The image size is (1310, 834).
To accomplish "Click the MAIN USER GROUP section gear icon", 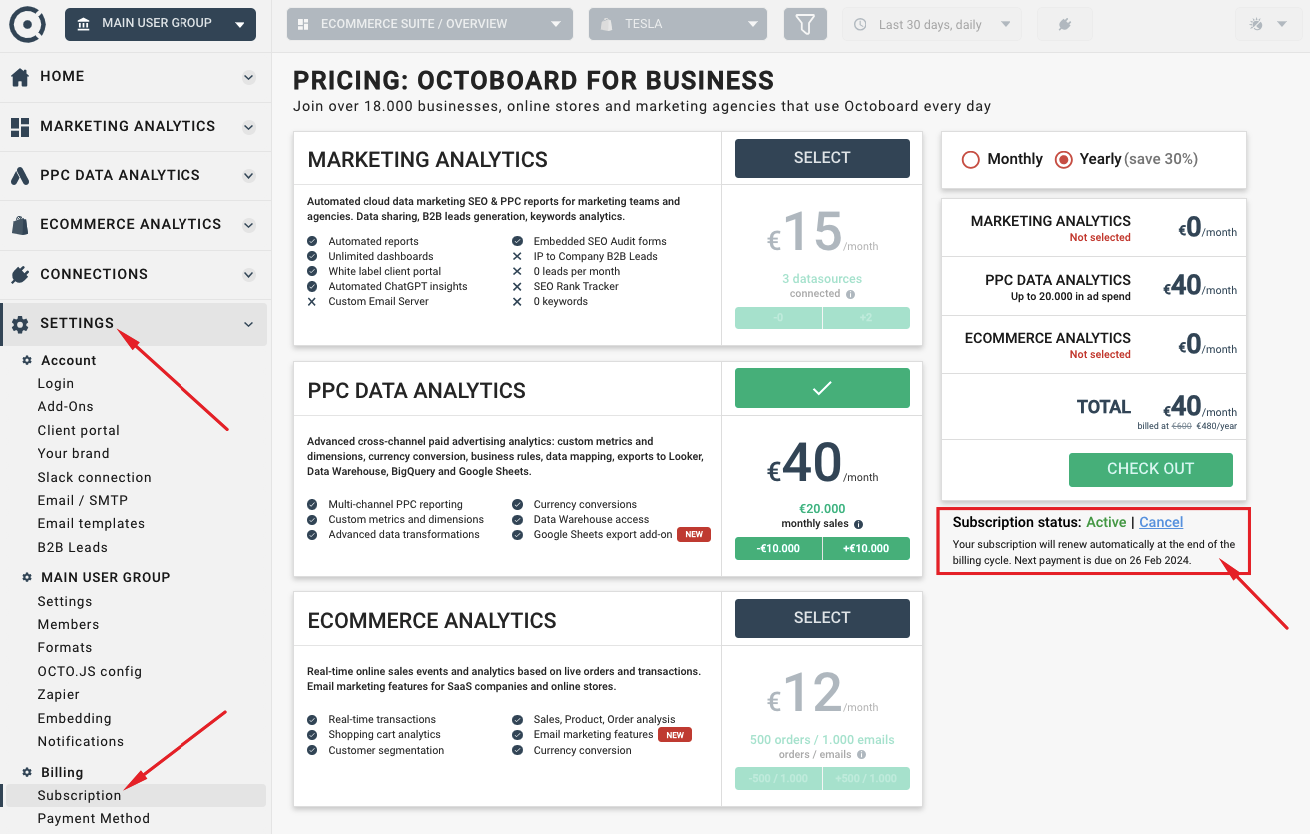I will tap(28, 577).
